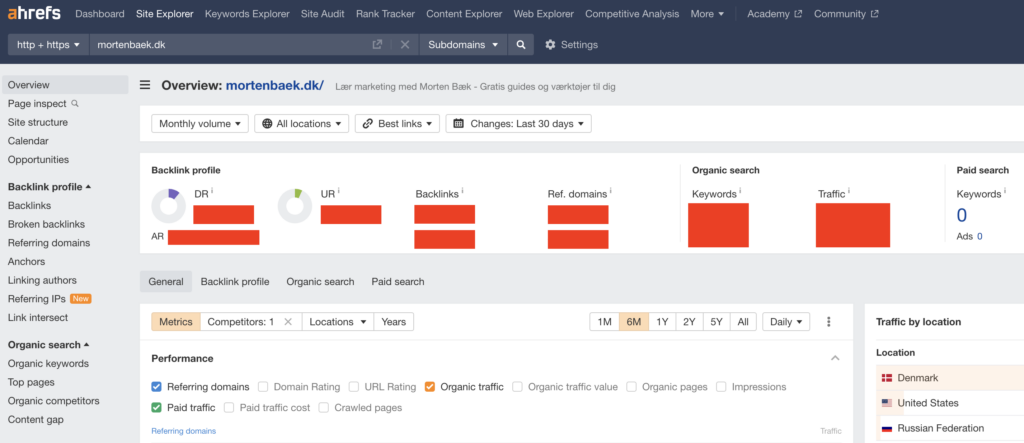Click the Page inspect search icon
The width and height of the screenshot is (1024, 443).
(x=74, y=103)
